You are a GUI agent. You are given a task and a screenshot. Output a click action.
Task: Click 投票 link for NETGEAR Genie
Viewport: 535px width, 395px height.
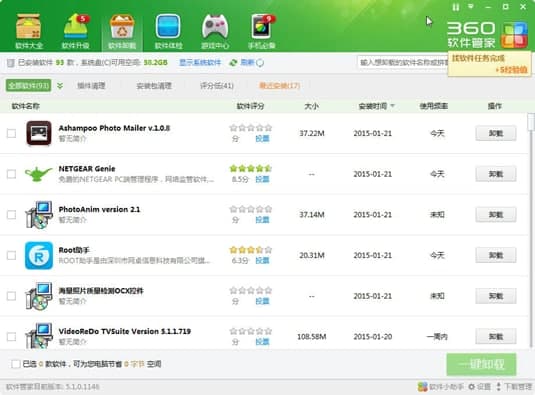(x=262, y=179)
